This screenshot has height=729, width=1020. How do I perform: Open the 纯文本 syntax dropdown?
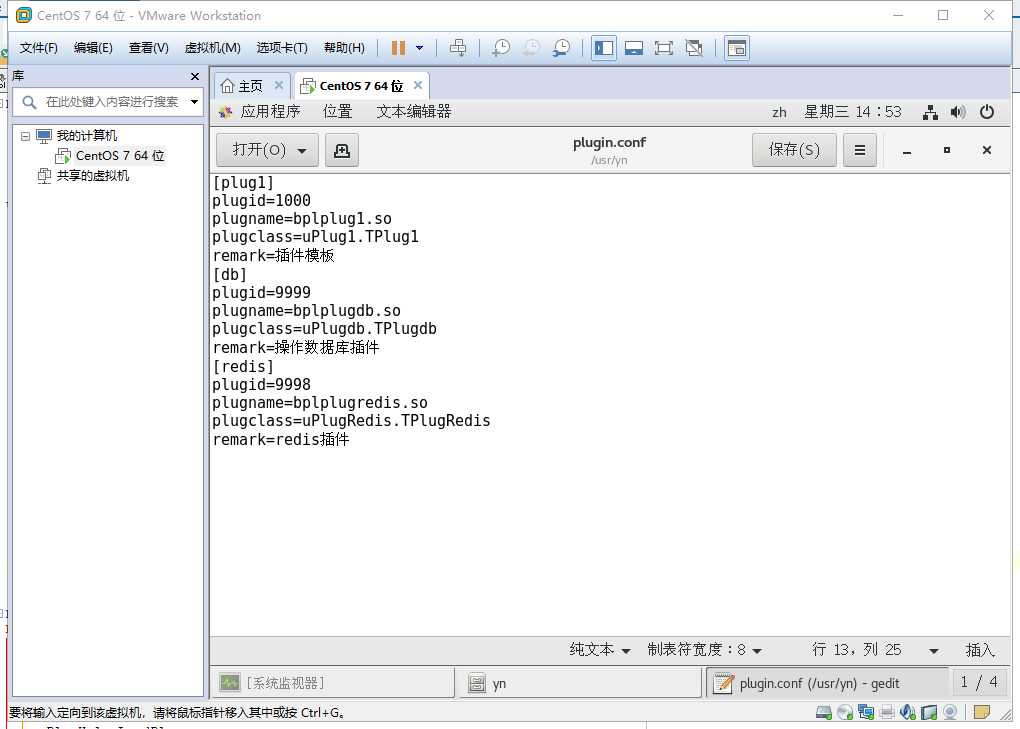(599, 650)
